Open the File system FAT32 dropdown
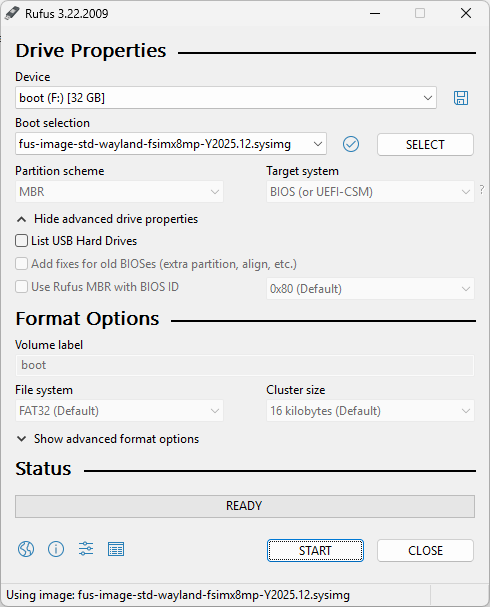 (119, 411)
